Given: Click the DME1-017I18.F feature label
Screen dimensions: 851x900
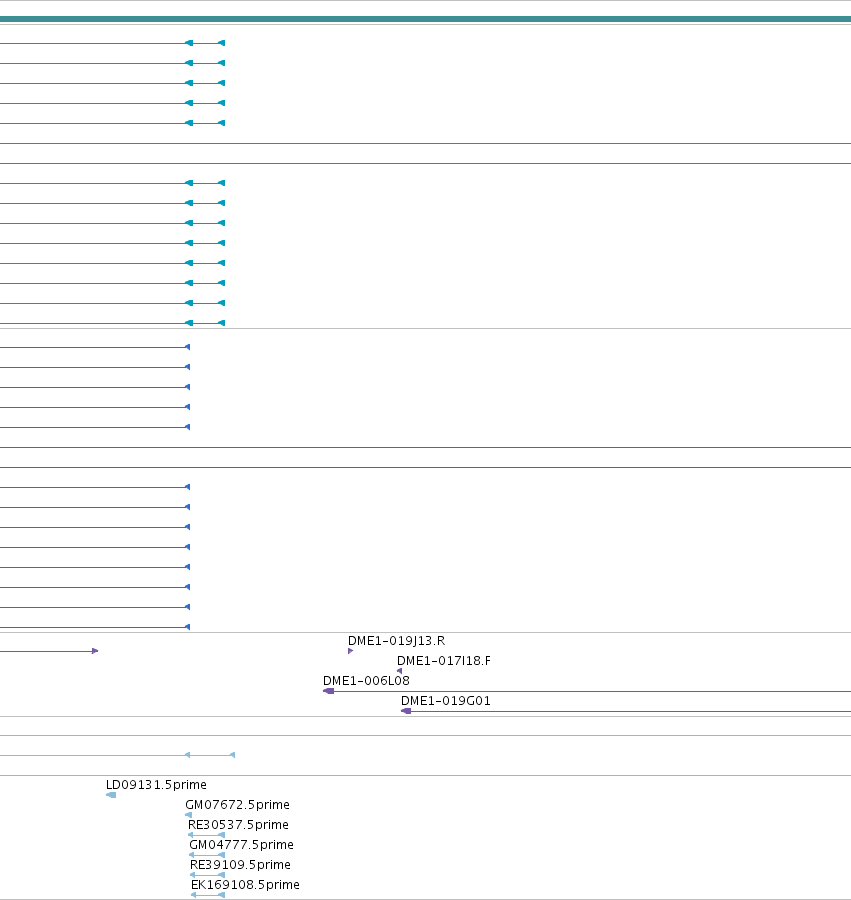Looking at the screenshot, I should (443, 661).
